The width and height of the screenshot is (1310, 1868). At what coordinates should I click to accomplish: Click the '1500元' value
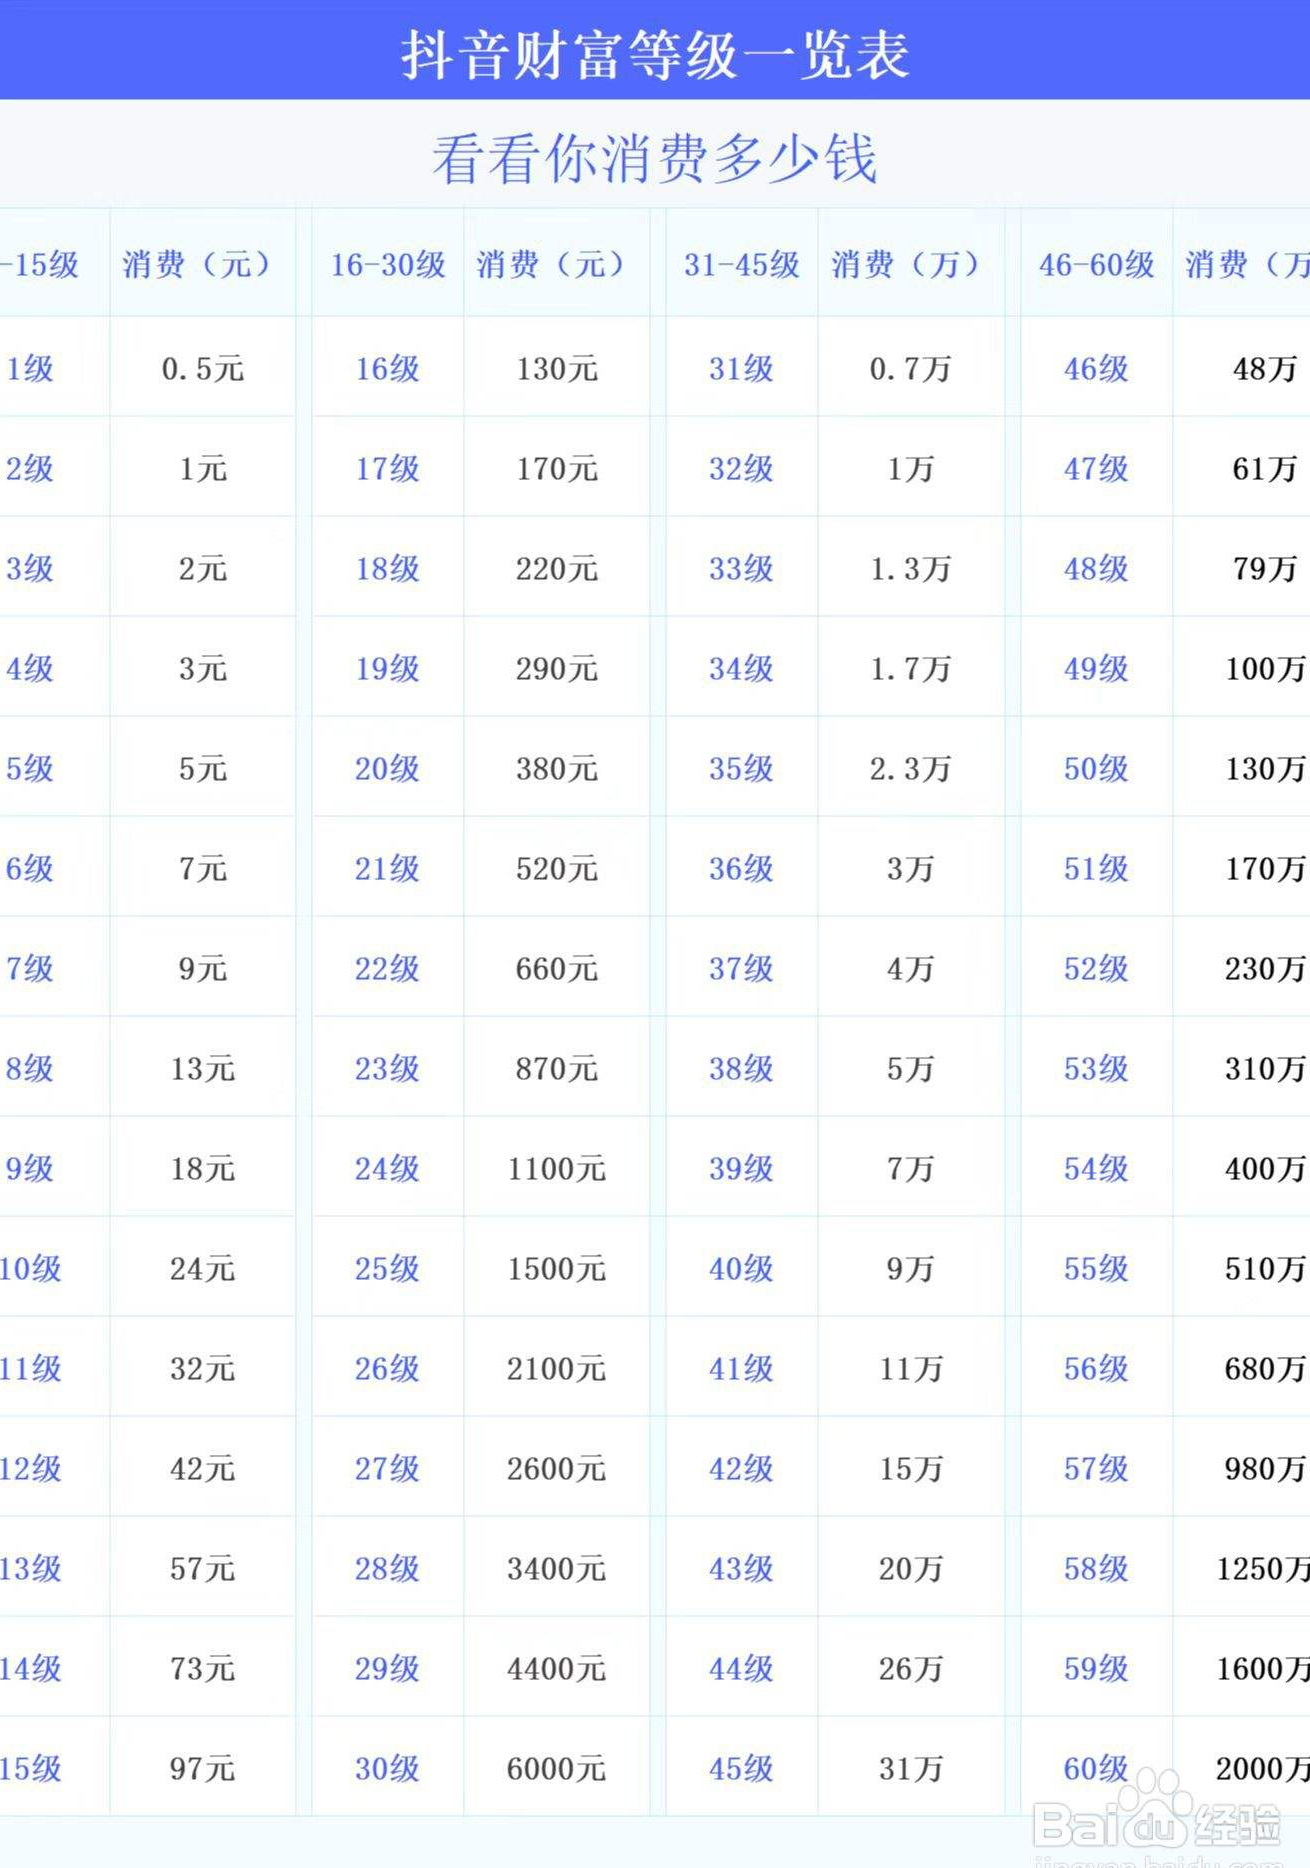[x=557, y=1269]
